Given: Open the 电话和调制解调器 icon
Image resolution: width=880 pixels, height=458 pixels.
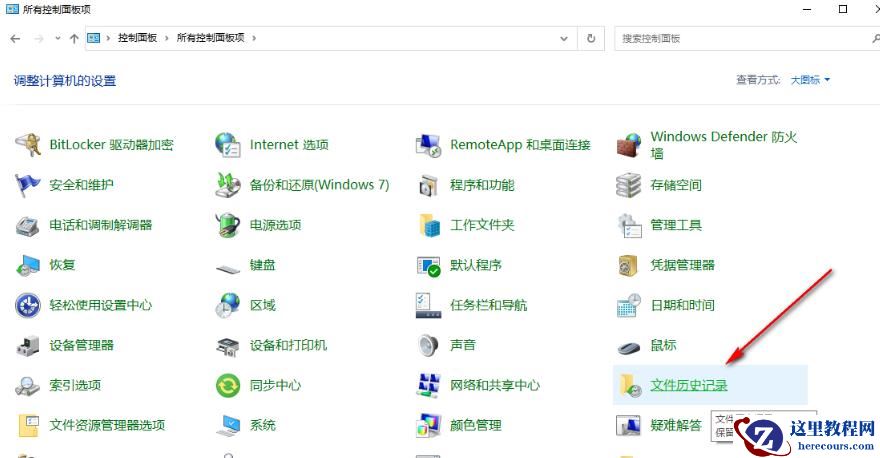Looking at the screenshot, I should pos(28,225).
